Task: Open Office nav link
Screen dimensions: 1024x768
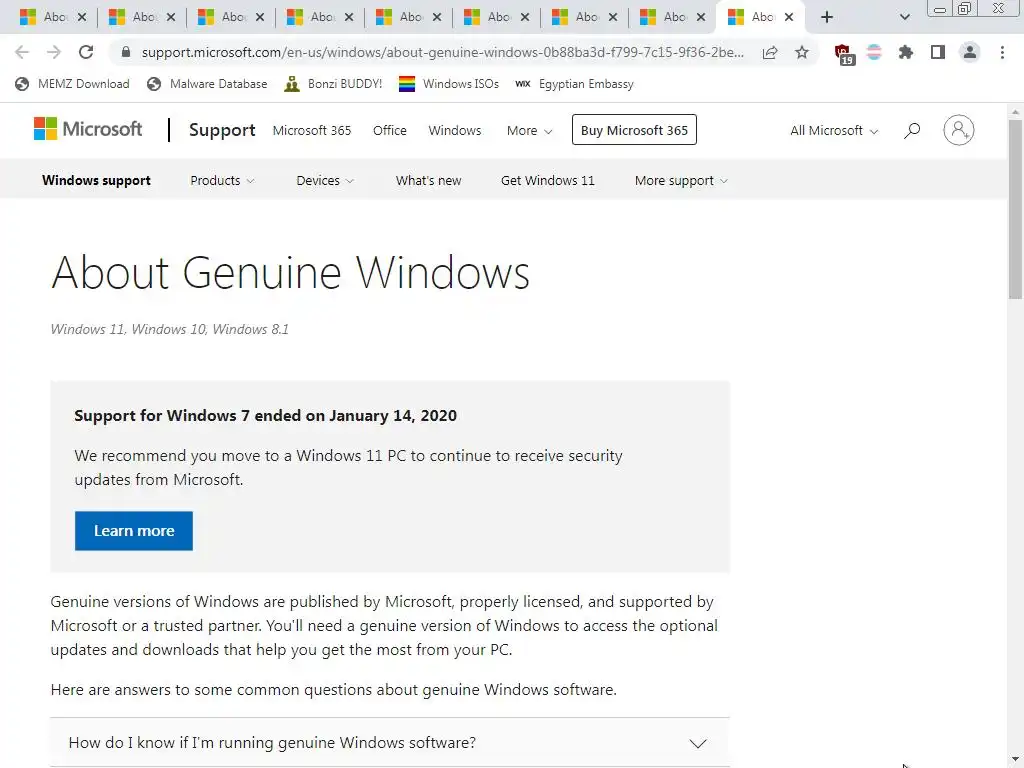Action: click(x=389, y=131)
